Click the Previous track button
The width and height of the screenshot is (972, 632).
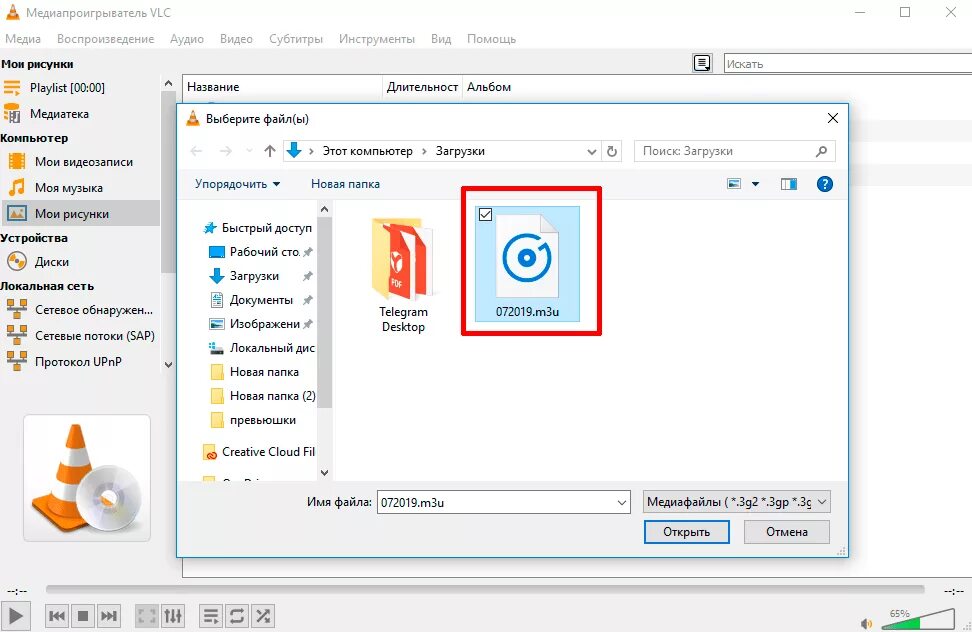tap(57, 616)
